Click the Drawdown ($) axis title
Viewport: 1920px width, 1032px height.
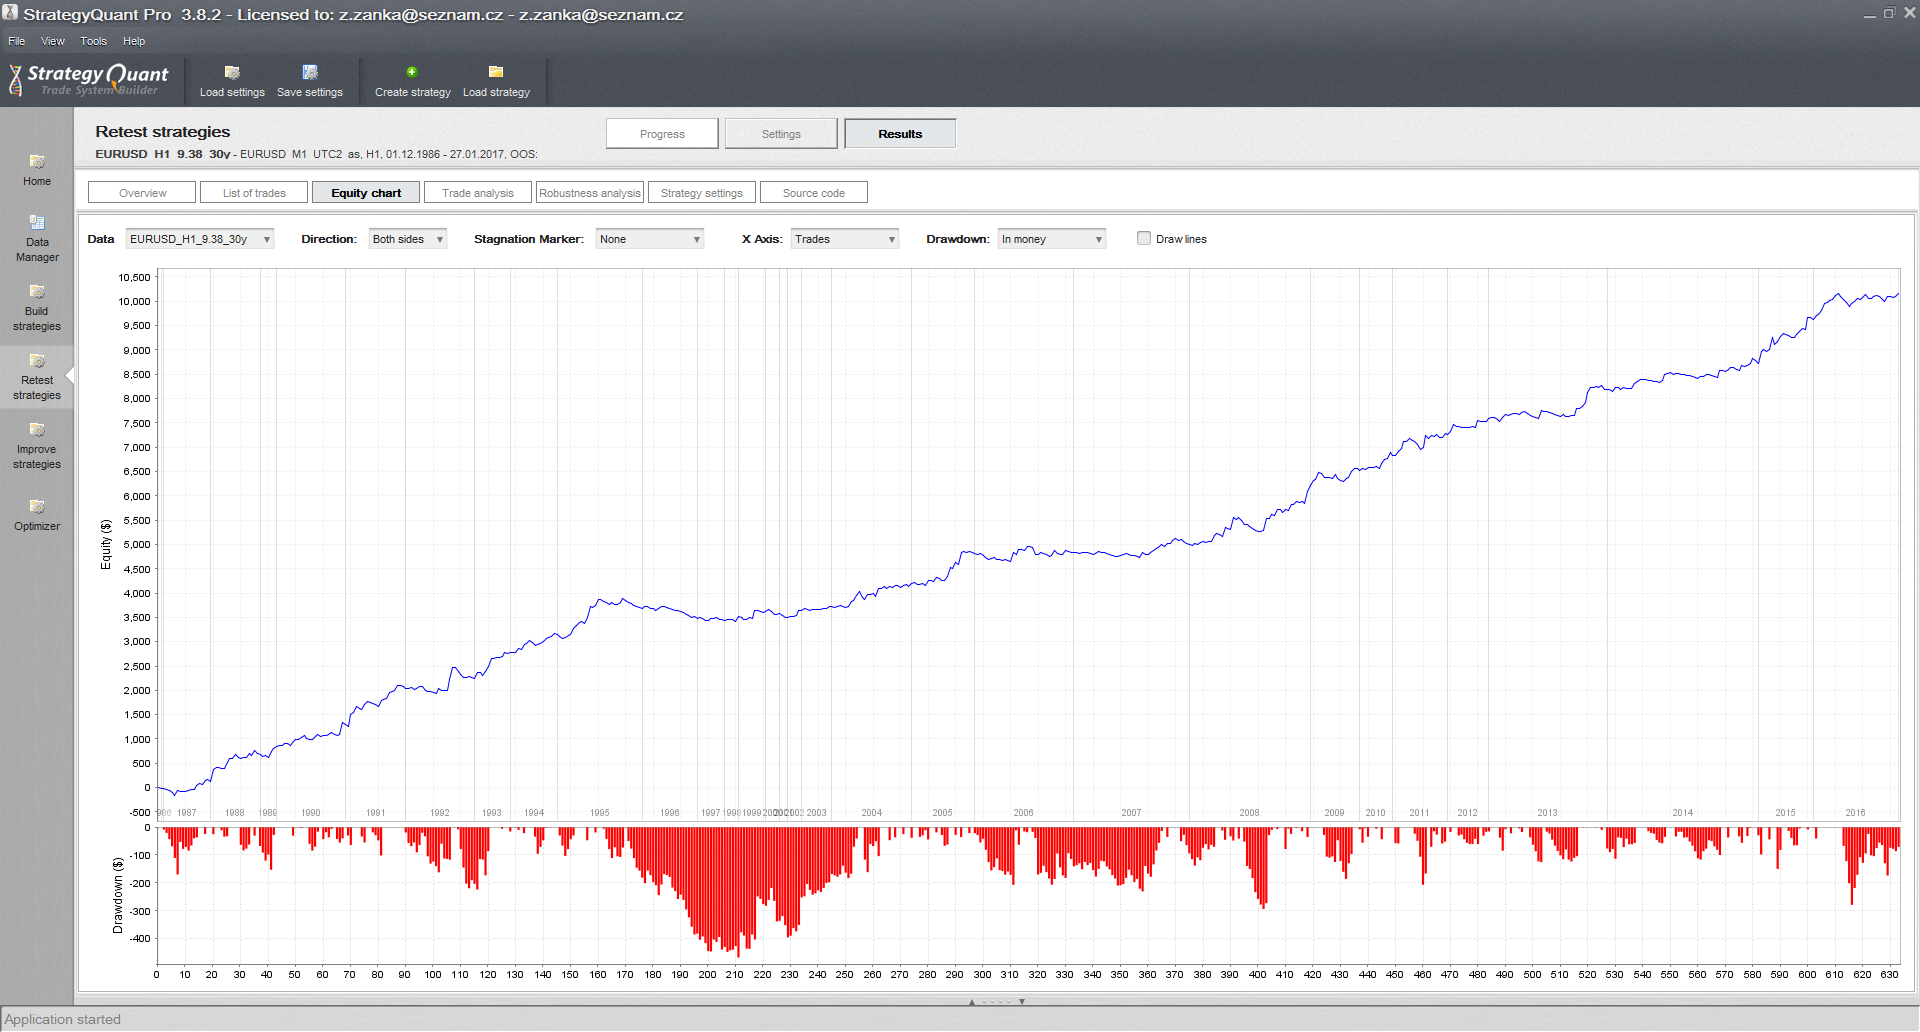118,896
